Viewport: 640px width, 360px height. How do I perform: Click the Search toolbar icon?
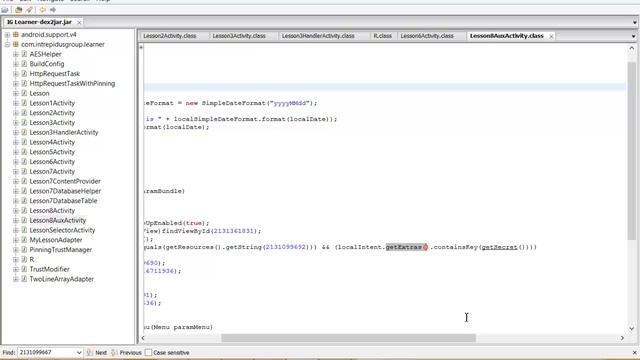coord(29,10)
